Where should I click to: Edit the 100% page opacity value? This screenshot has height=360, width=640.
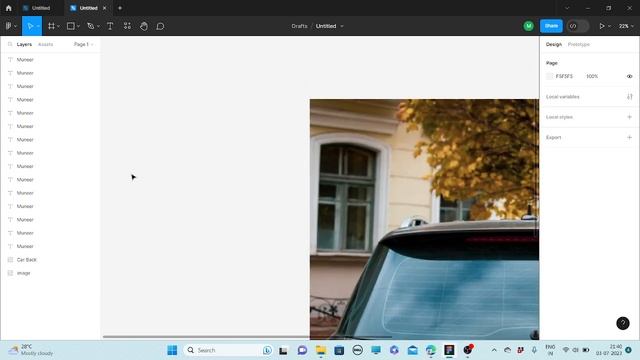(592, 76)
